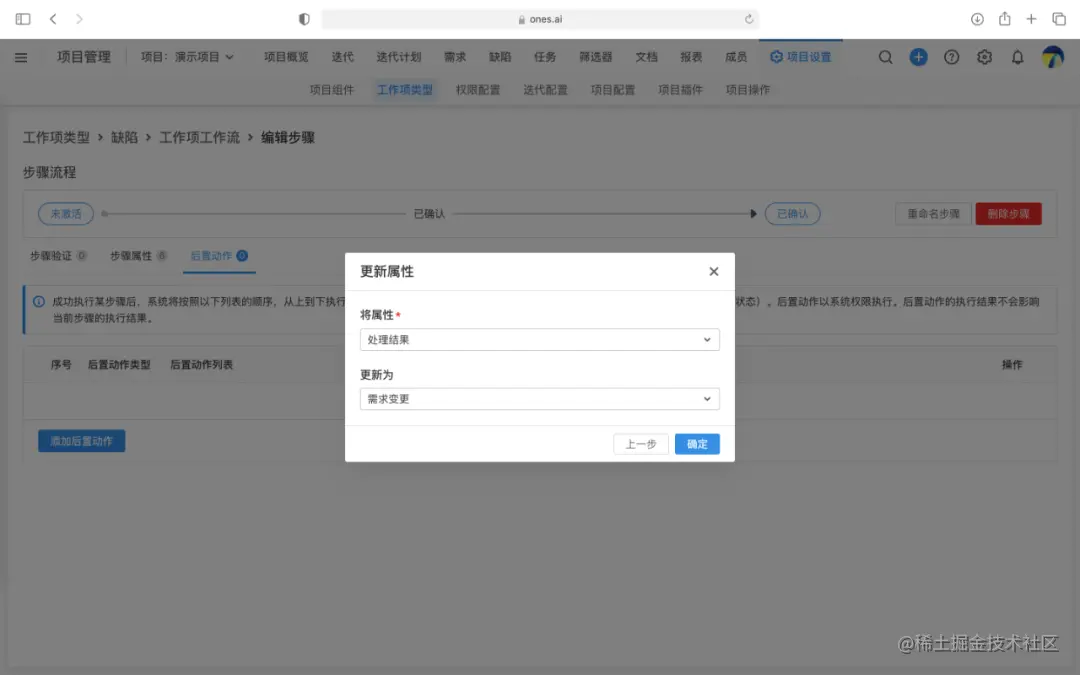The width and height of the screenshot is (1080, 675).
Task: Click the blue plus create icon
Action: pyautogui.click(x=918, y=57)
